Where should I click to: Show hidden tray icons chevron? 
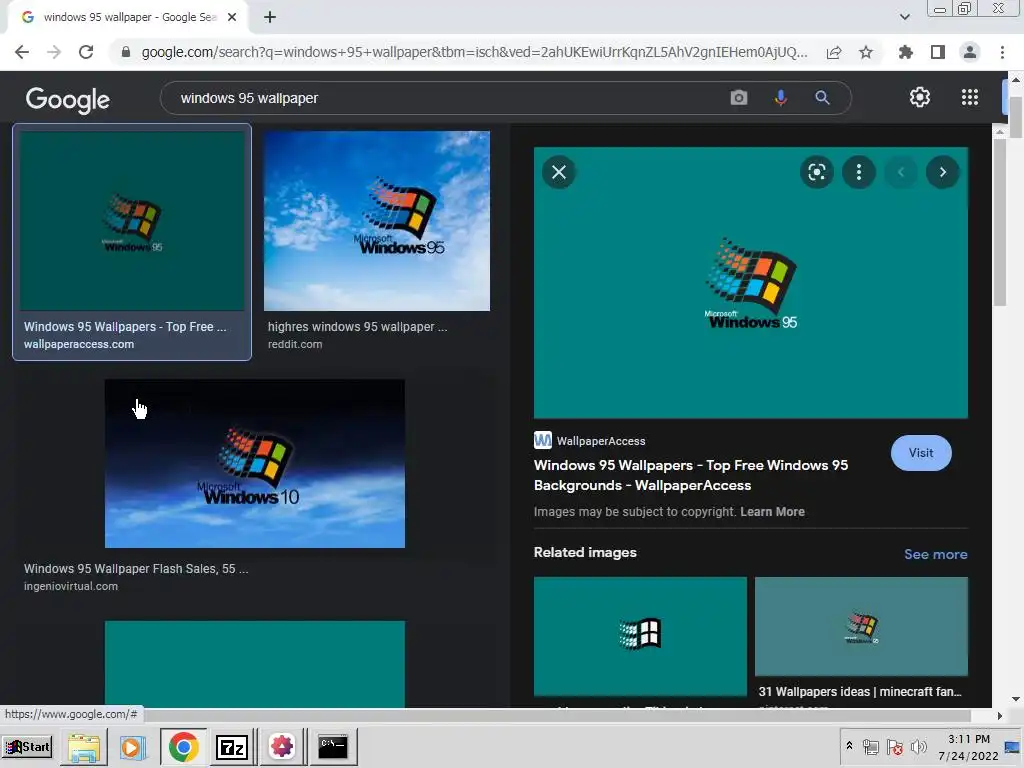(849, 746)
